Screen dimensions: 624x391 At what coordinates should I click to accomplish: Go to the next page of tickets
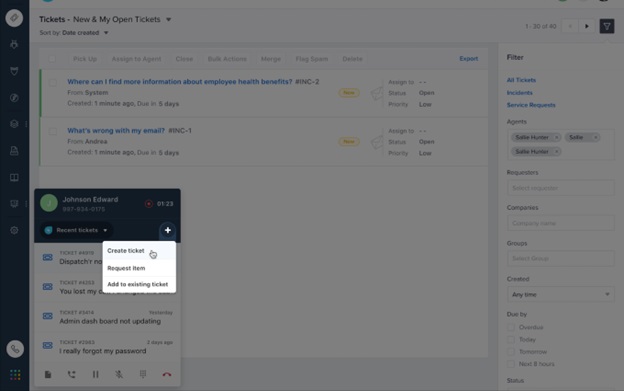[587, 26]
